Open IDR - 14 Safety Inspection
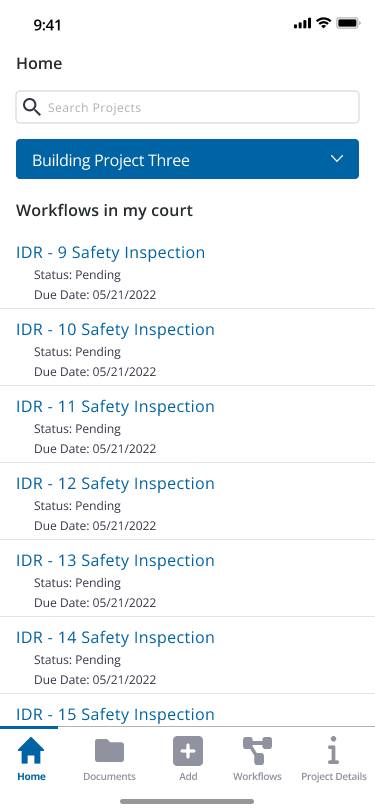Image resolution: width=375 pixels, height=812 pixels. (115, 637)
